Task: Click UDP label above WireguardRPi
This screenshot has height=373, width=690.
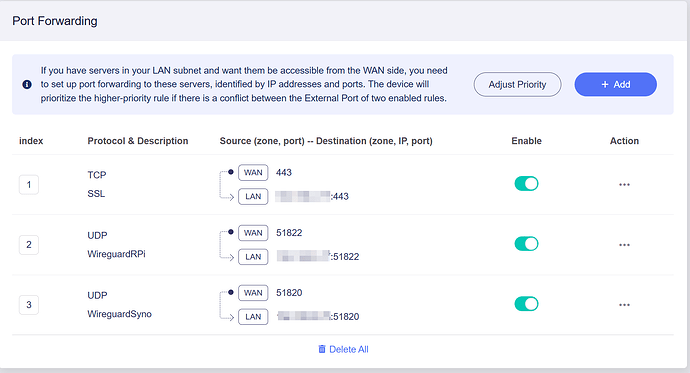Action: tap(97, 235)
